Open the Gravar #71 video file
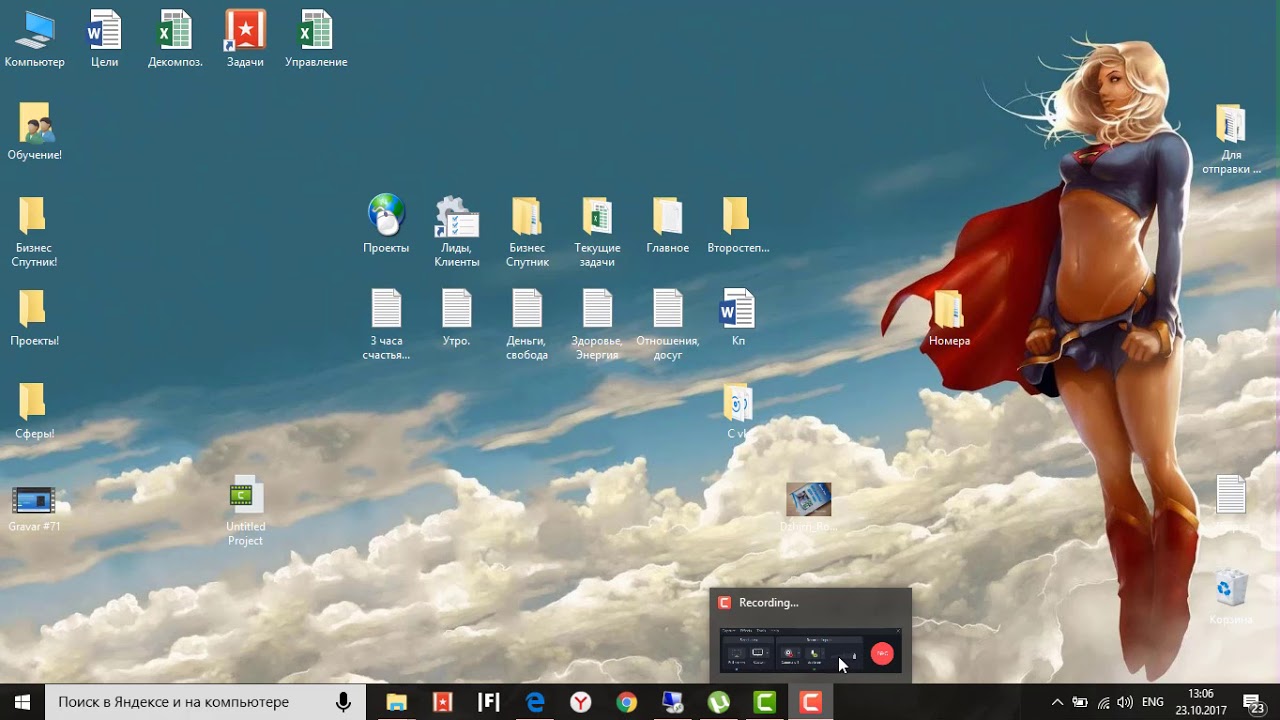 tap(34, 507)
